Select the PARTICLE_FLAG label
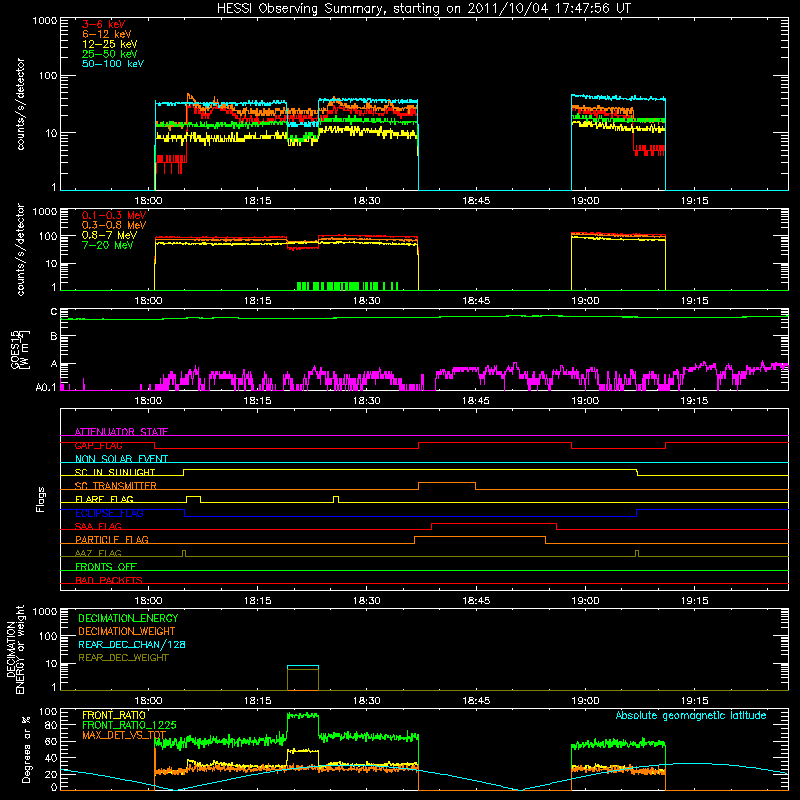Viewport: 800px width, 800px height. click(x=112, y=539)
